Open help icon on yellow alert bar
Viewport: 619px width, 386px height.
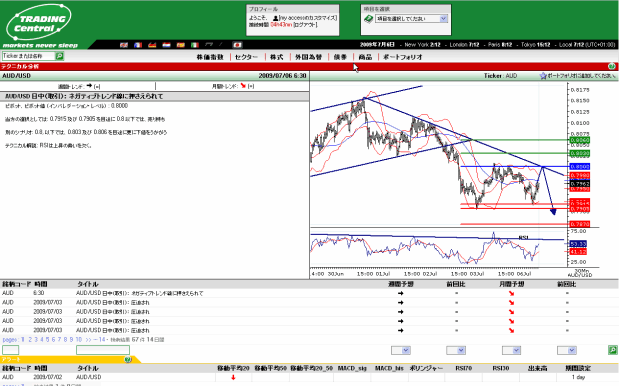pos(128,360)
